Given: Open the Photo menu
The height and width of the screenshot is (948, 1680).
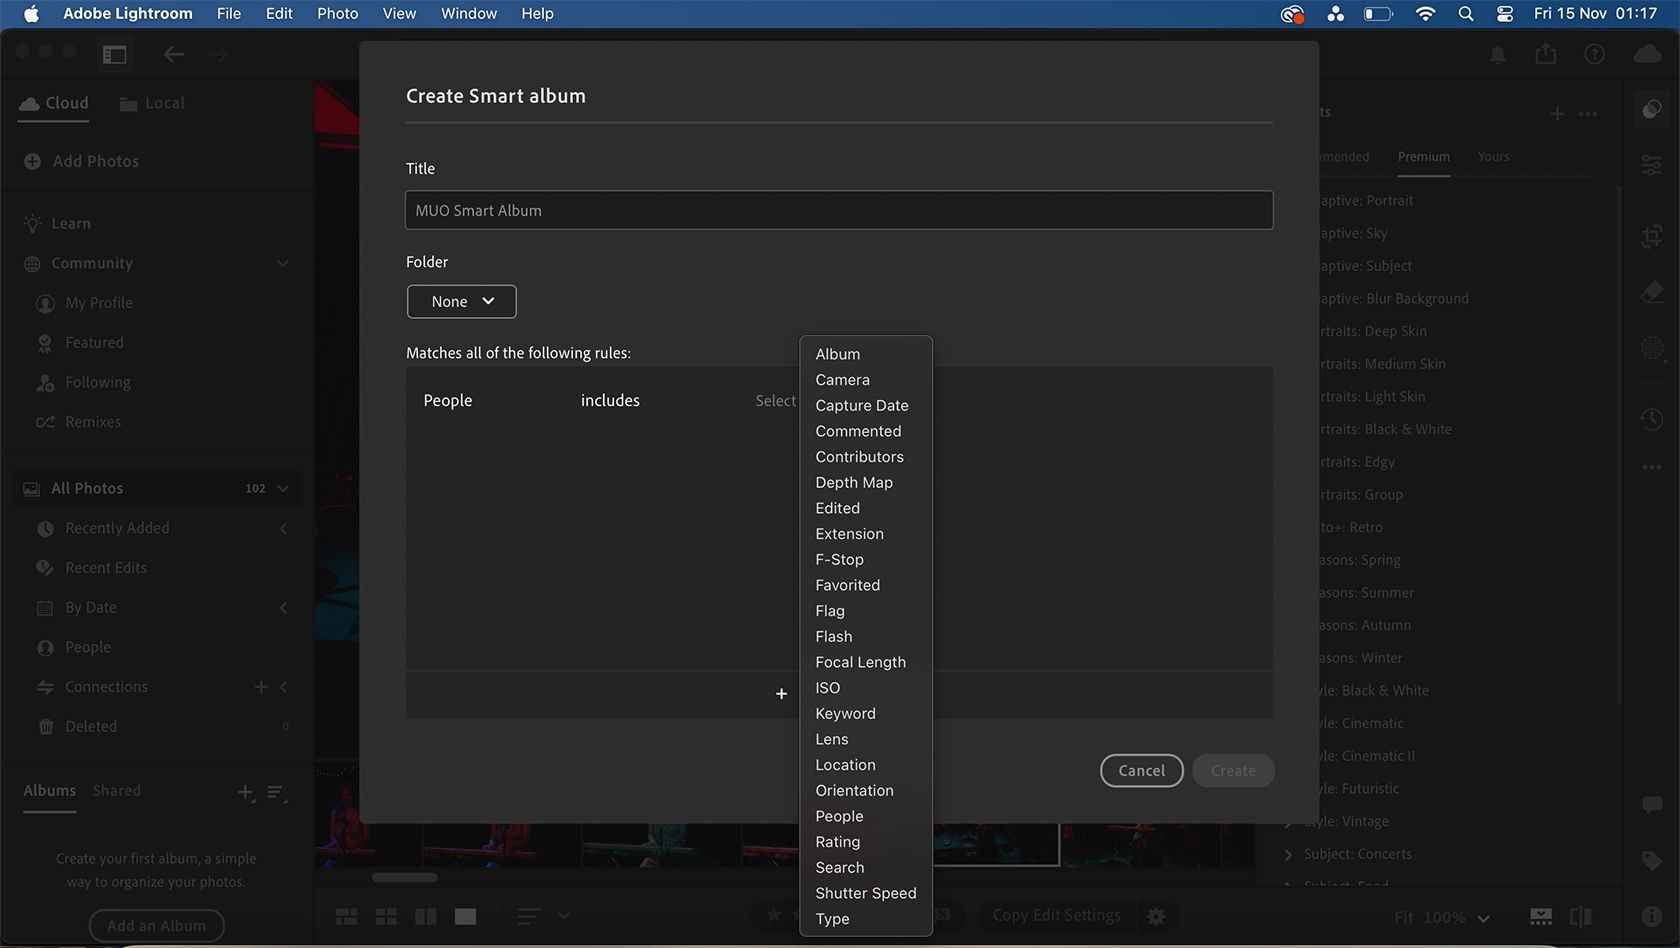Looking at the screenshot, I should [x=337, y=13].
